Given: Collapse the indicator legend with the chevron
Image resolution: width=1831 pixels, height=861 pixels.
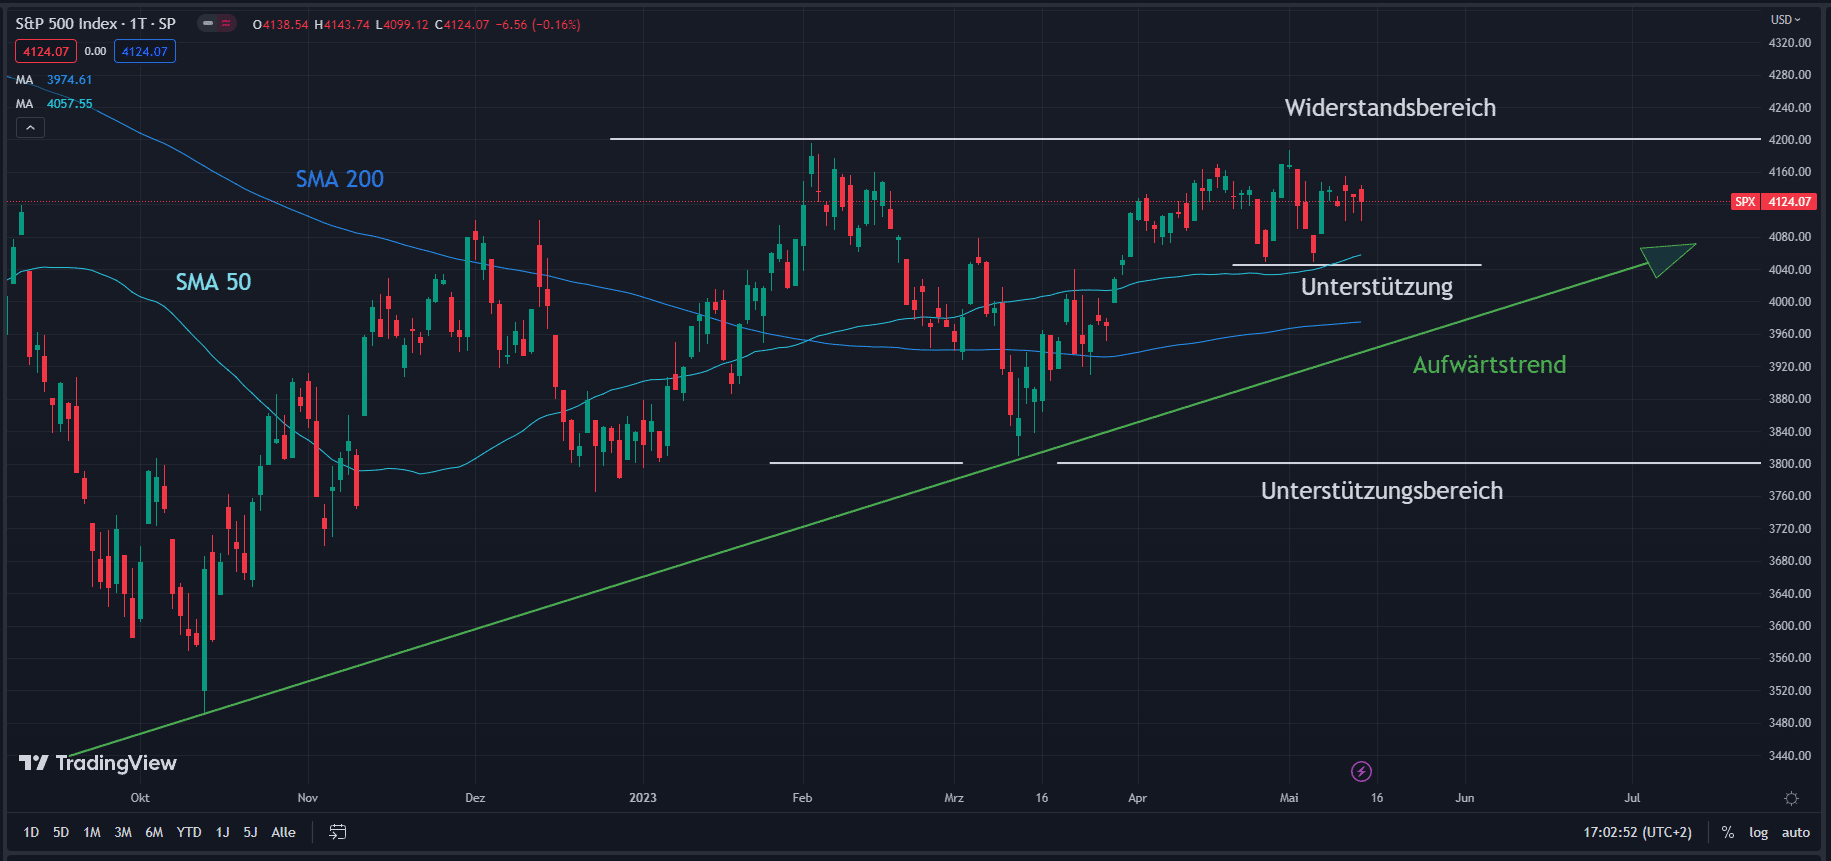Looking at the screenshot, I should point(30,128).
